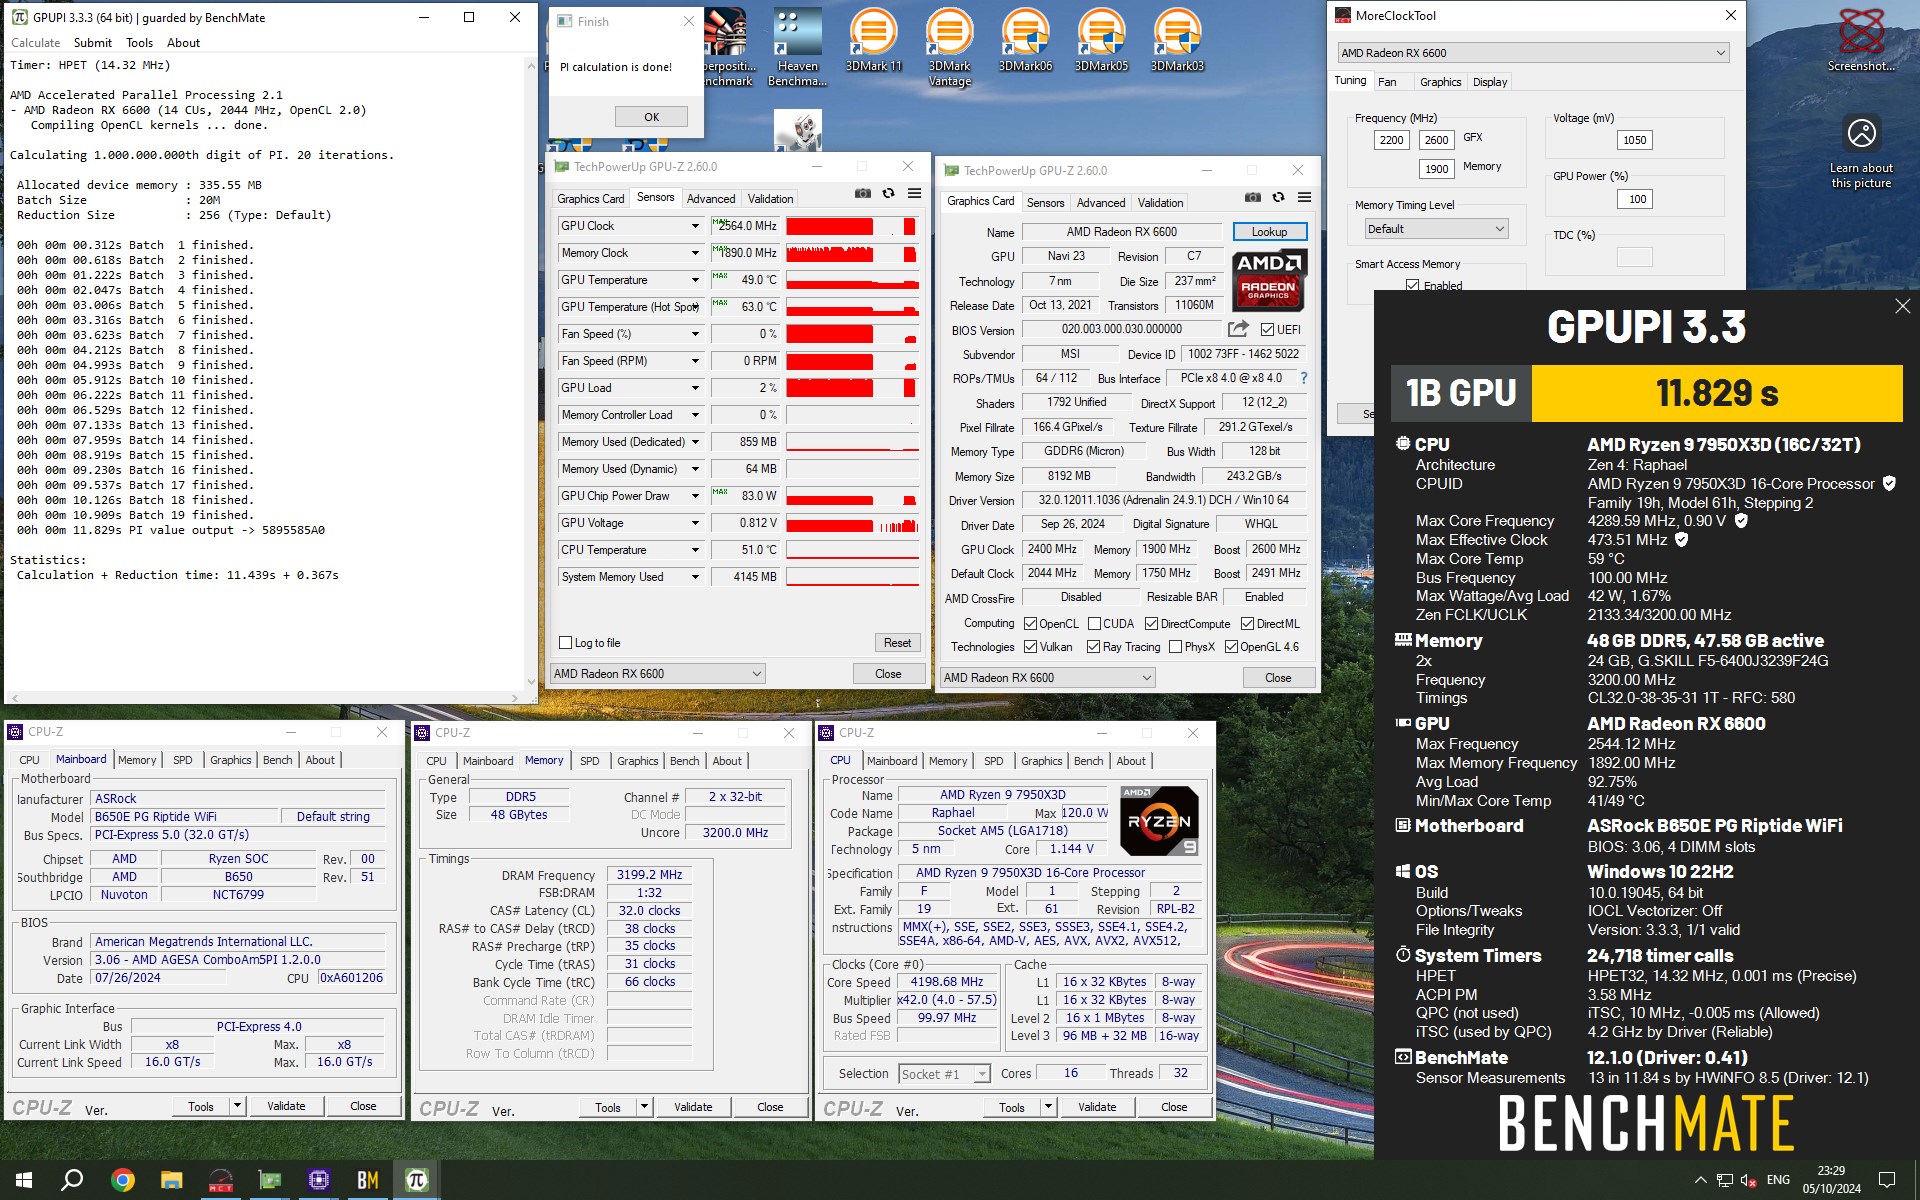Viewport: 1920px width, 1200px height.
Task: Toggle DirectCompute checkbox in GPU-Z
Action: pyautogui.click(x=1151, y=624)
